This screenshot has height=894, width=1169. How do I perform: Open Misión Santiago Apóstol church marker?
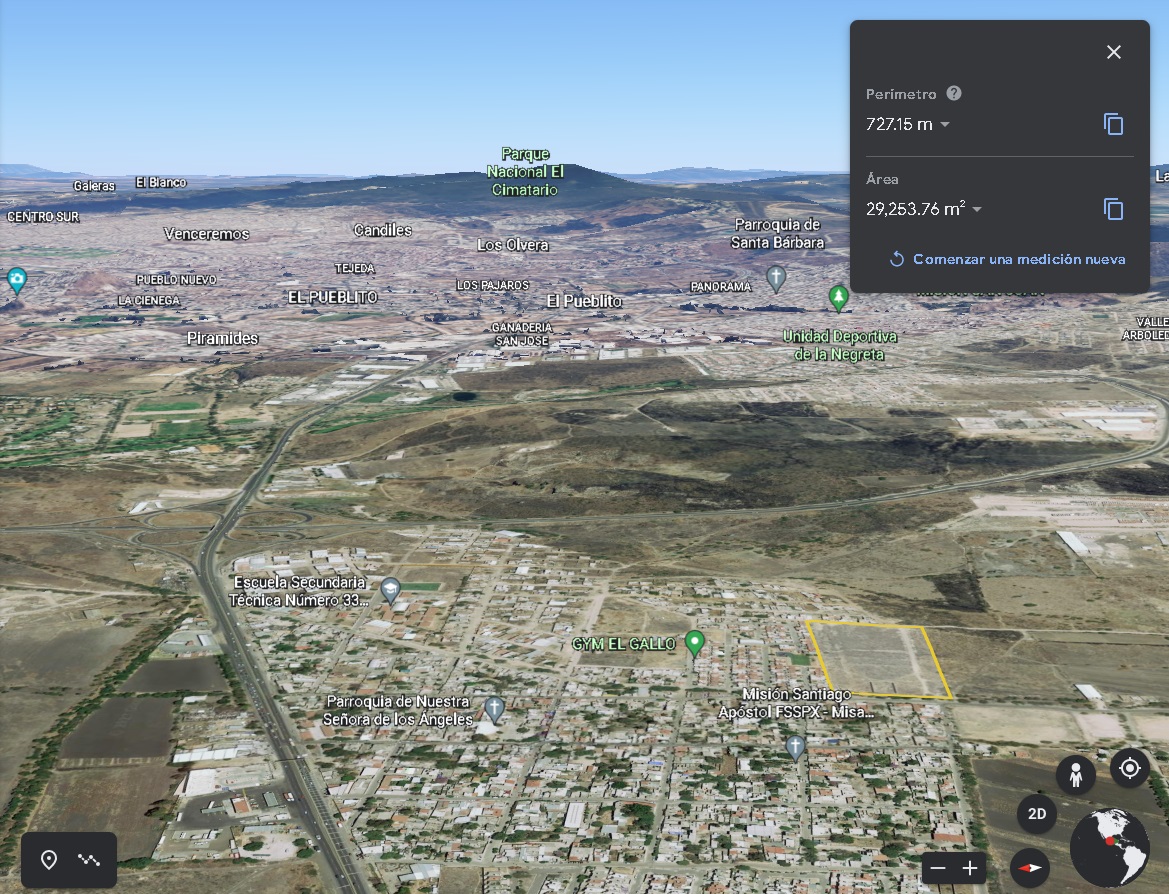795,746
